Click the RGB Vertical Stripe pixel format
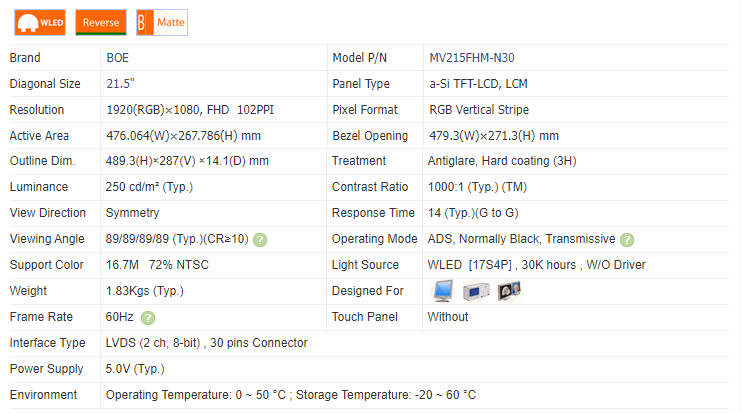 tap(479, 110)
